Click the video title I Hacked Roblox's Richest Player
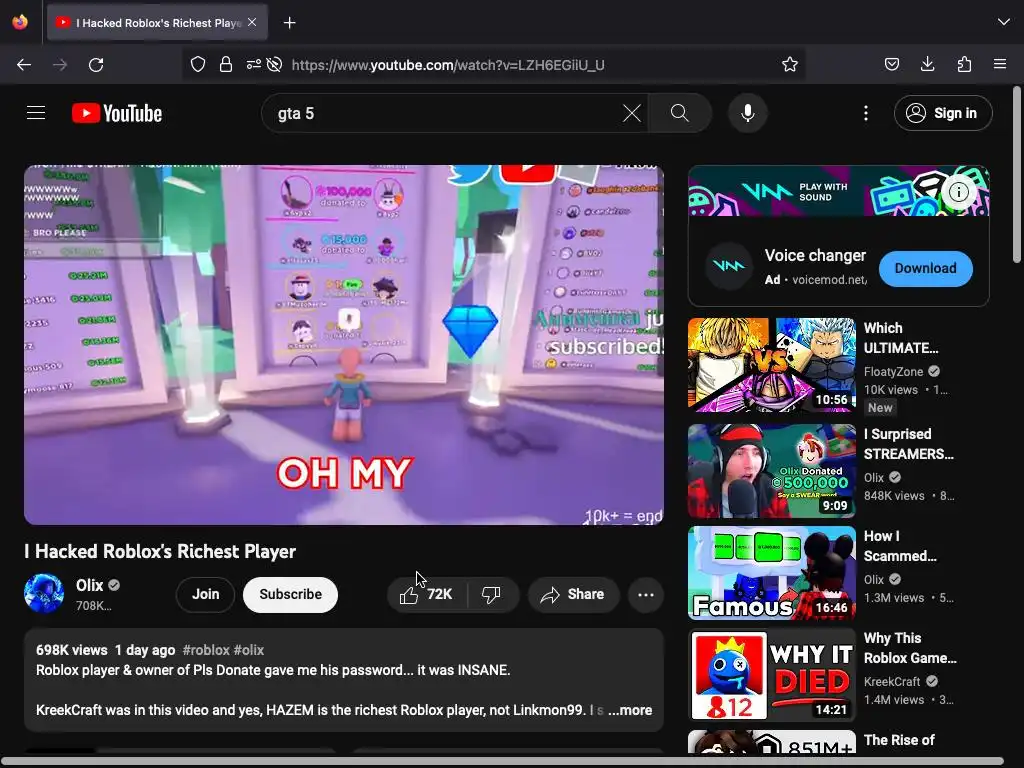Viewport: 1024px width, 768px height. coord(160,551)
